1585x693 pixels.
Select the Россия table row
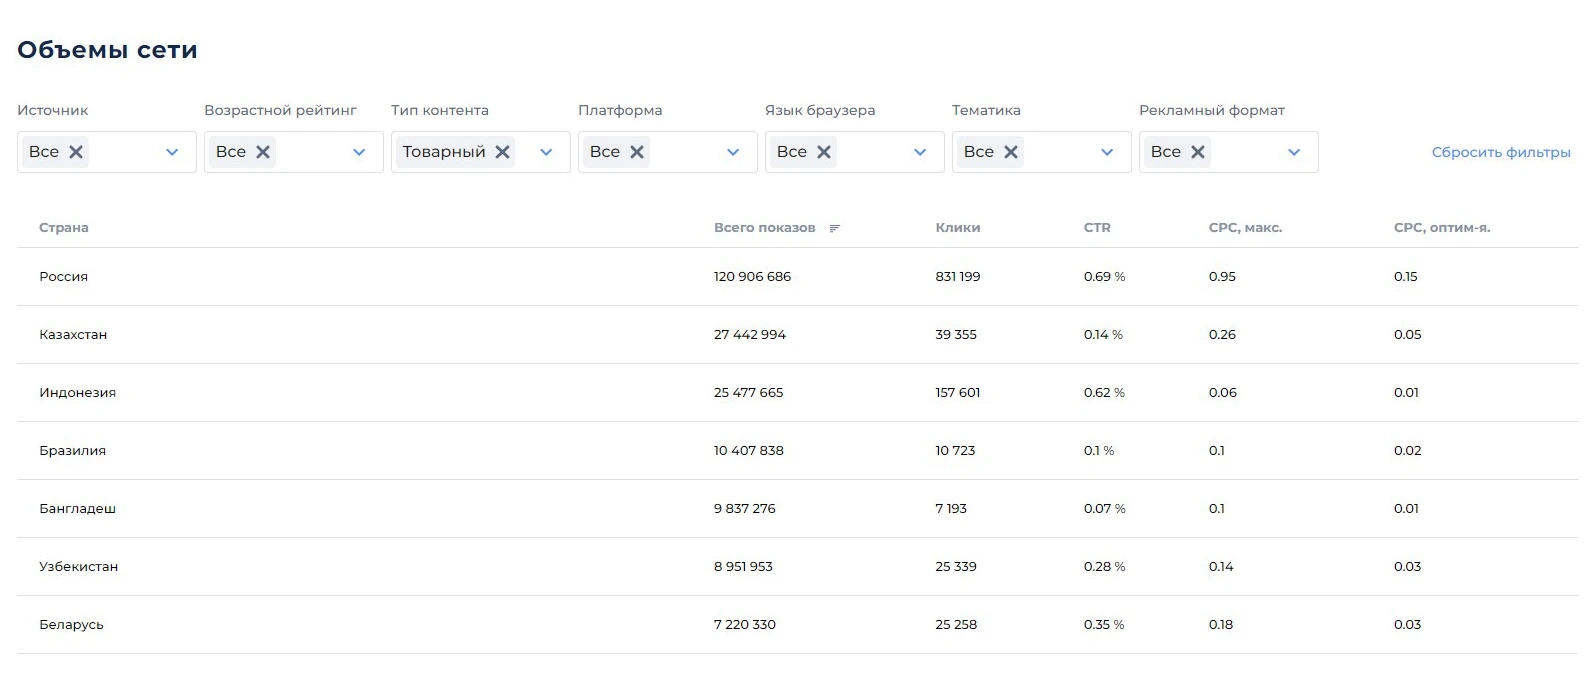point(797,277)
